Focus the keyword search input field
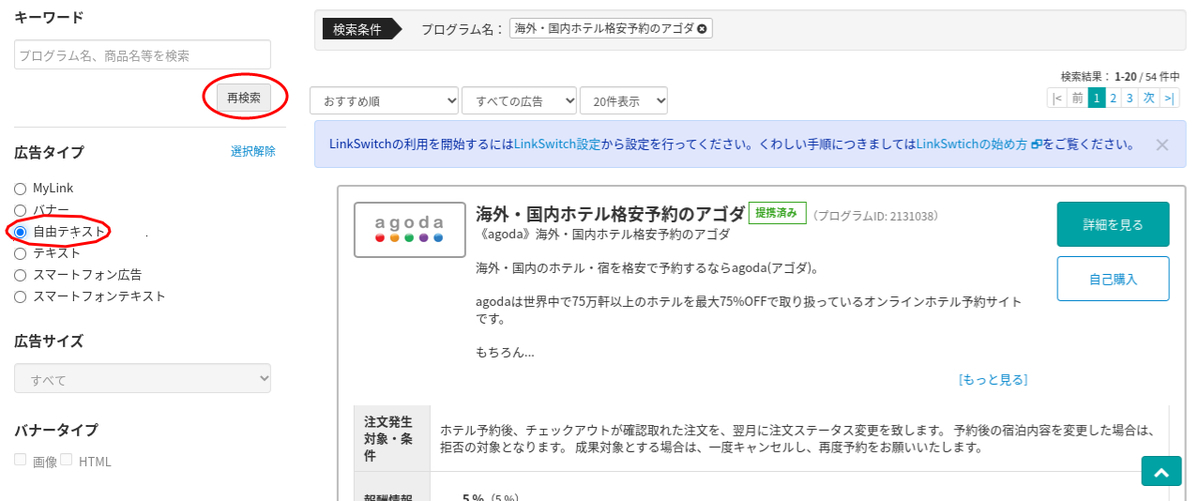 [142, 55]
